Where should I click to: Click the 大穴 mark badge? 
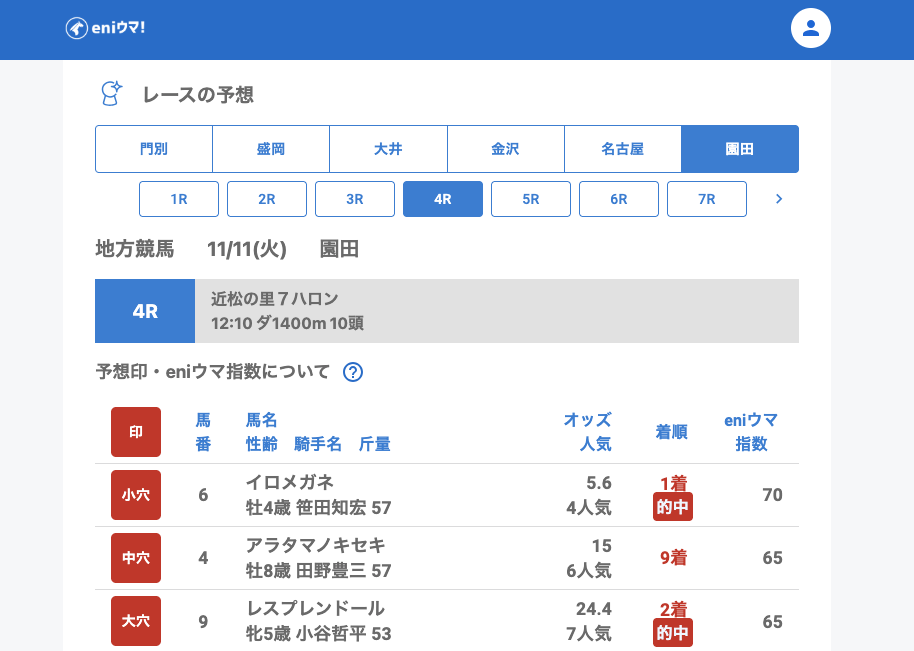click(x=136, y=621)
